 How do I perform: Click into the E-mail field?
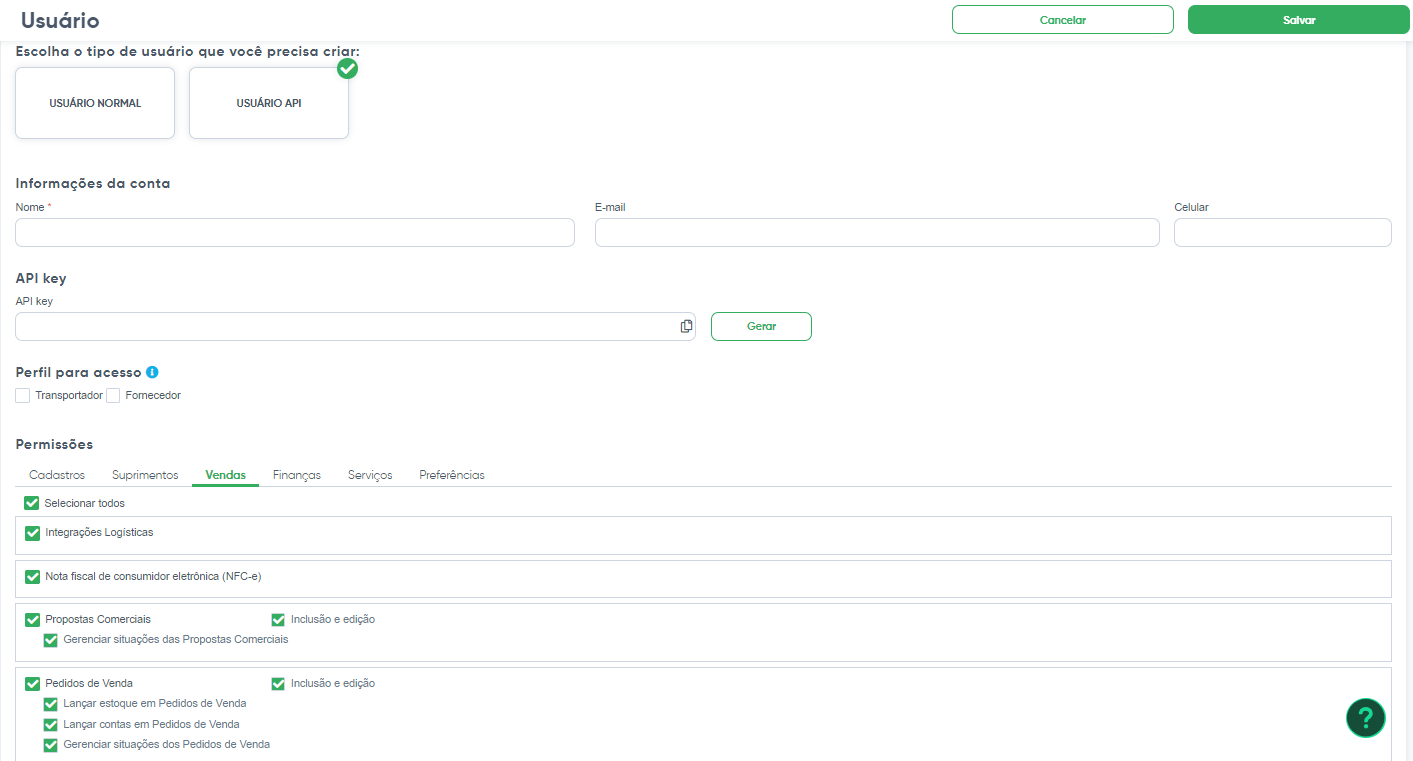(877, 233)
